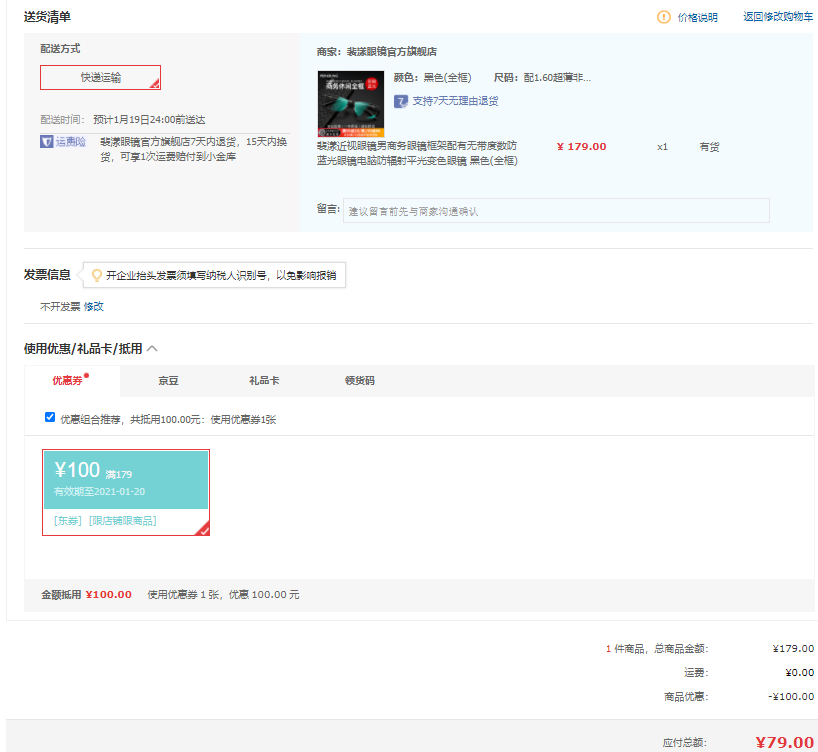This screenshot has height=752, width=818.
Task: Click the estimated delivery time 预计1月19日24:00前送达
Action: pyautogui.click(x=149, y=120)
